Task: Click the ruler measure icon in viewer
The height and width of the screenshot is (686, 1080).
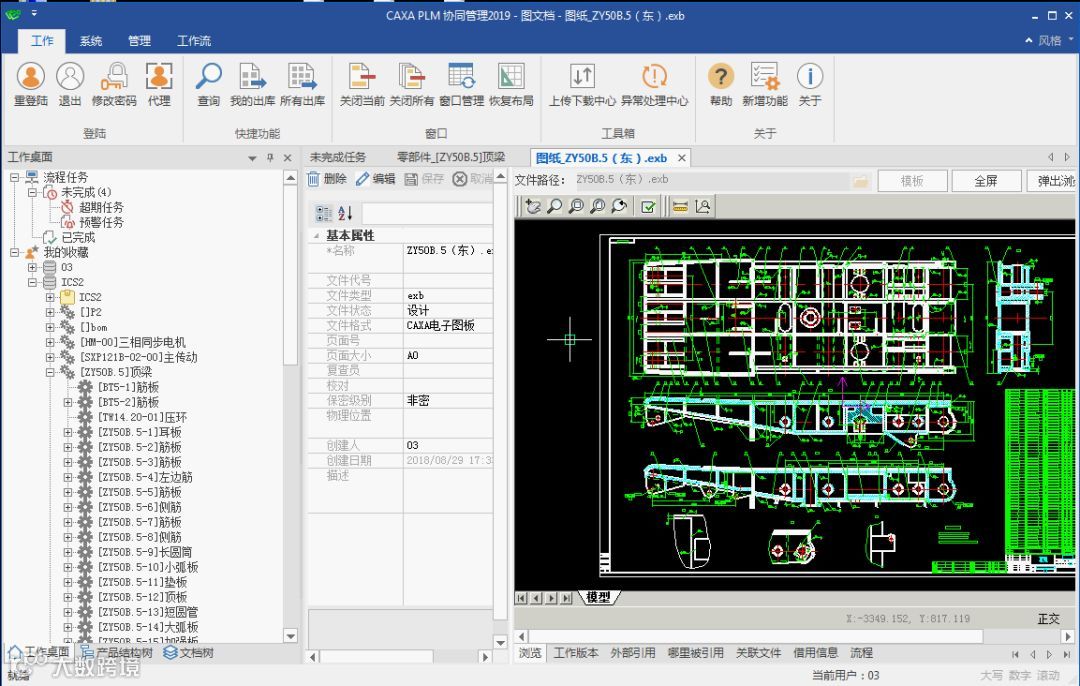Action: coord(681,206)
